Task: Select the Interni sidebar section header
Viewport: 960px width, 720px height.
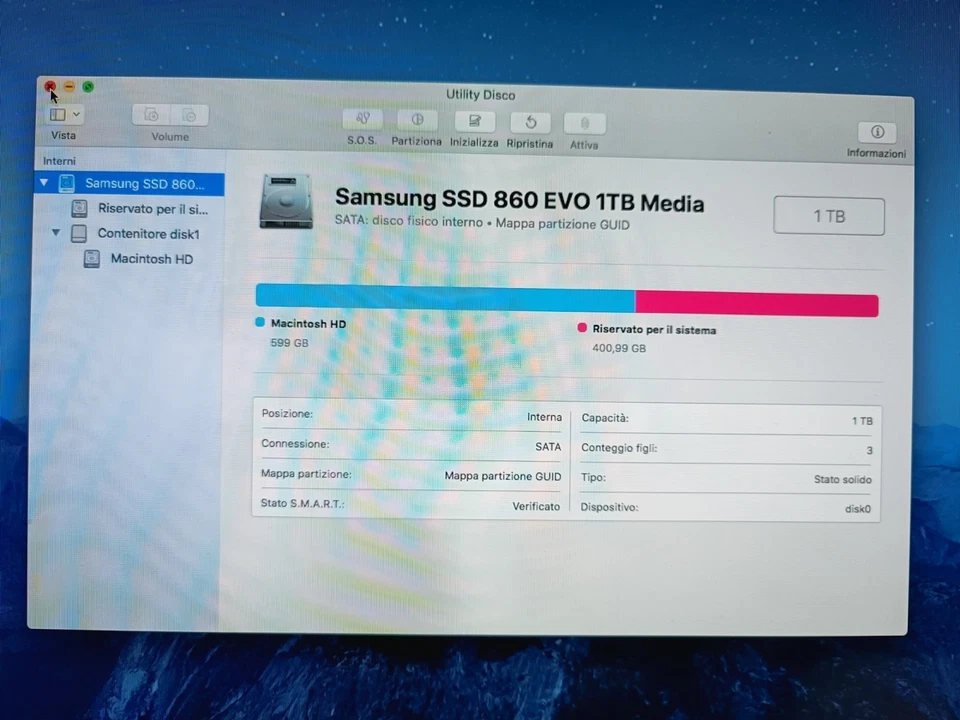Action: click(x=58, y=160)
